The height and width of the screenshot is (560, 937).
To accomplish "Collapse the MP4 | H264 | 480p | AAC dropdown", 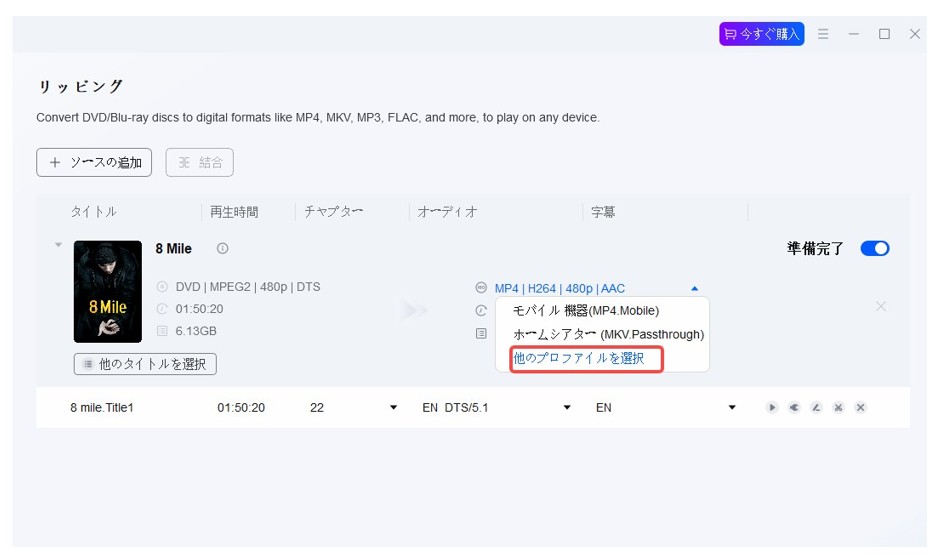I will pyautogui.click(x=694, y=289).
